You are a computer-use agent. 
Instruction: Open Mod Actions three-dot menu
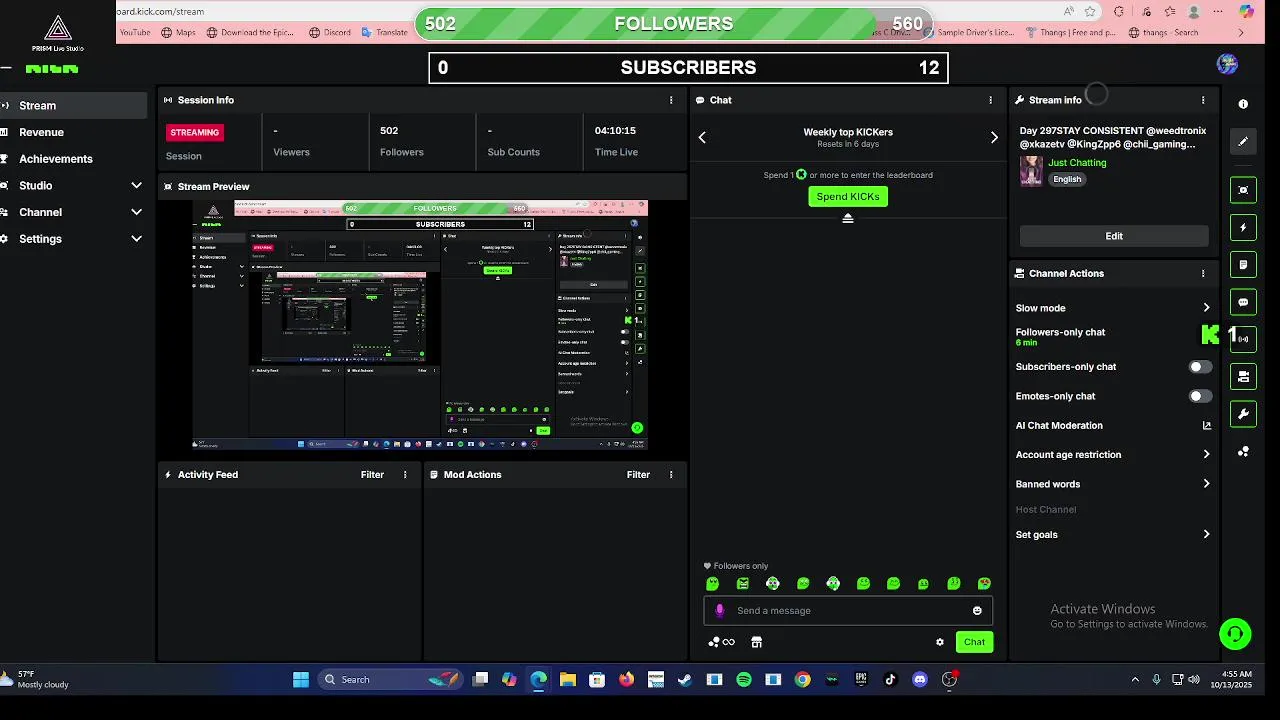coord(671,475)
